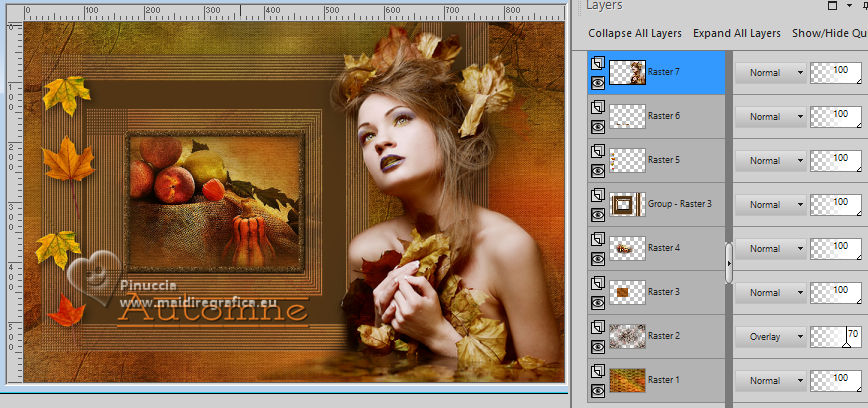Click the vertical ruler left of canvas
Image resolution: width=868 pixels, height=408 pixels.
tap(14, 202)
